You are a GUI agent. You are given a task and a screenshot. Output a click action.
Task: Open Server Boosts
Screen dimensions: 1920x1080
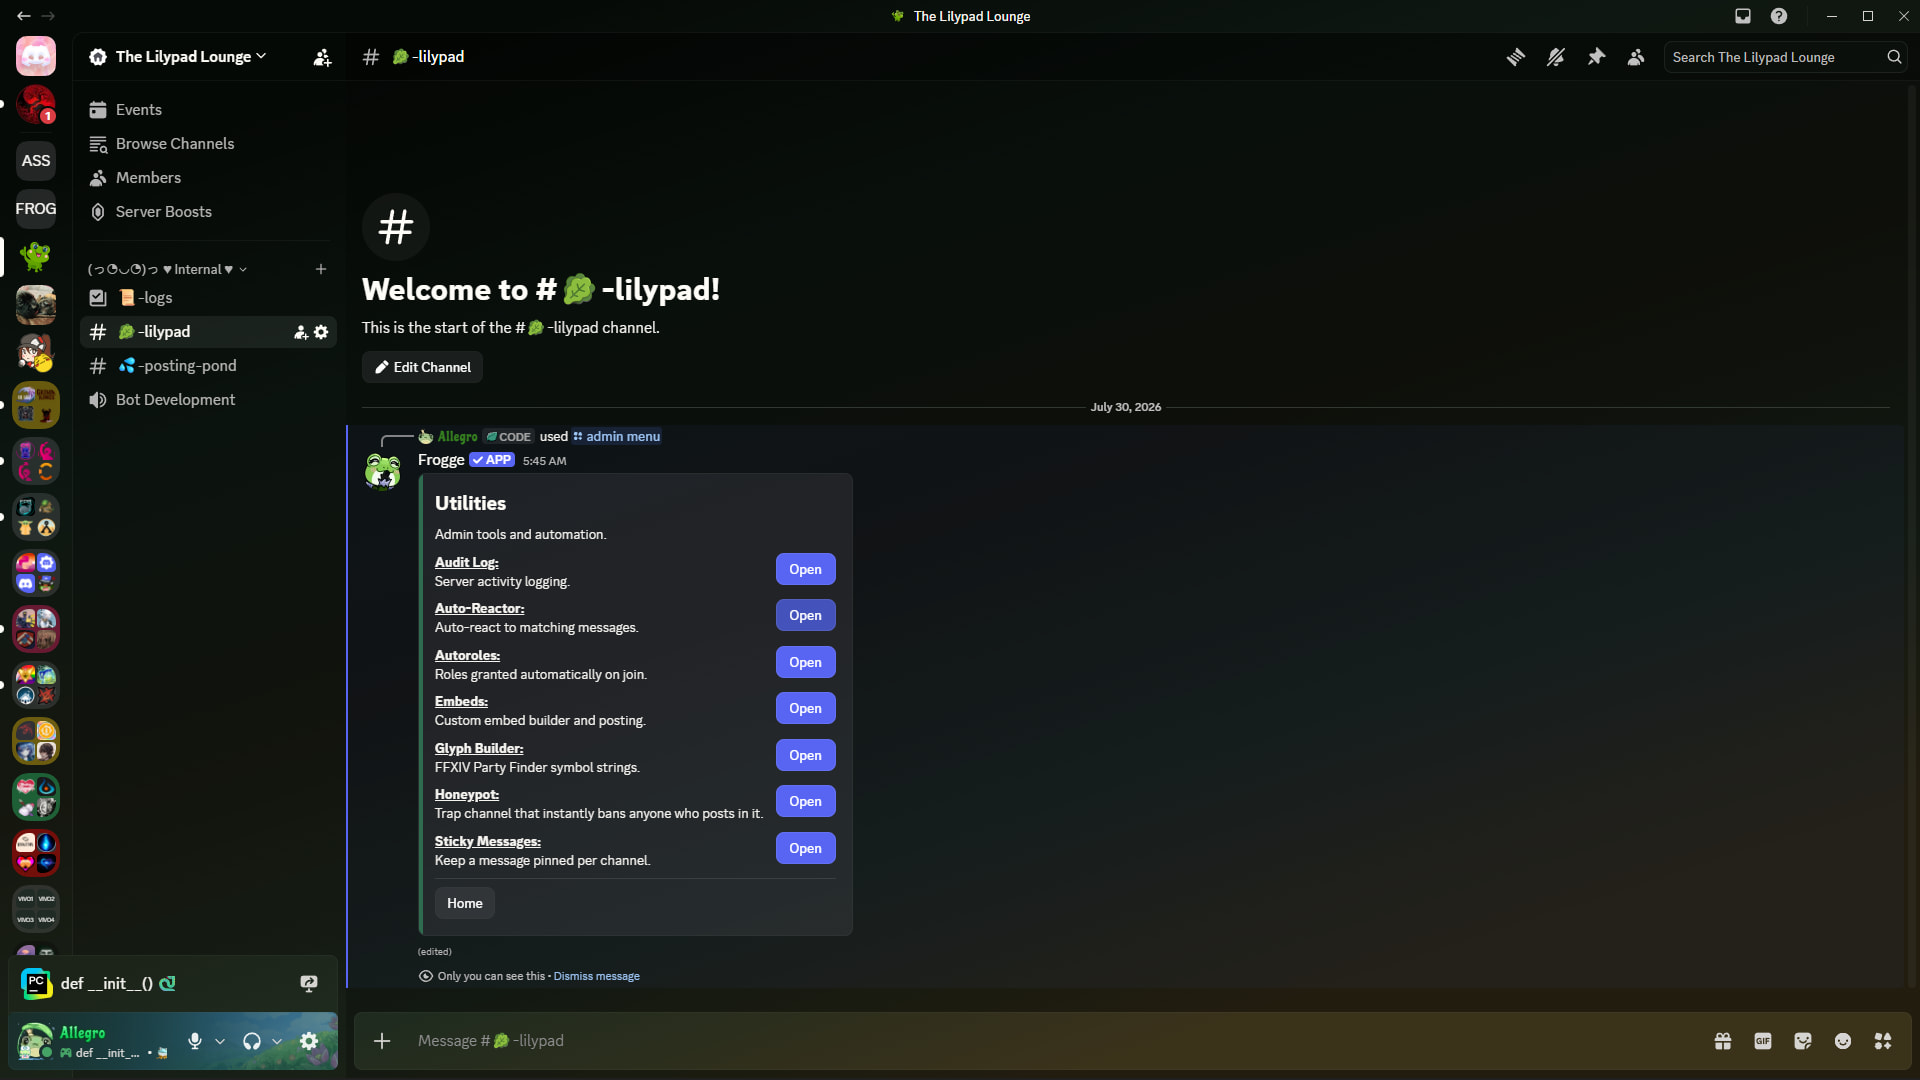click(x=208, y=212)
